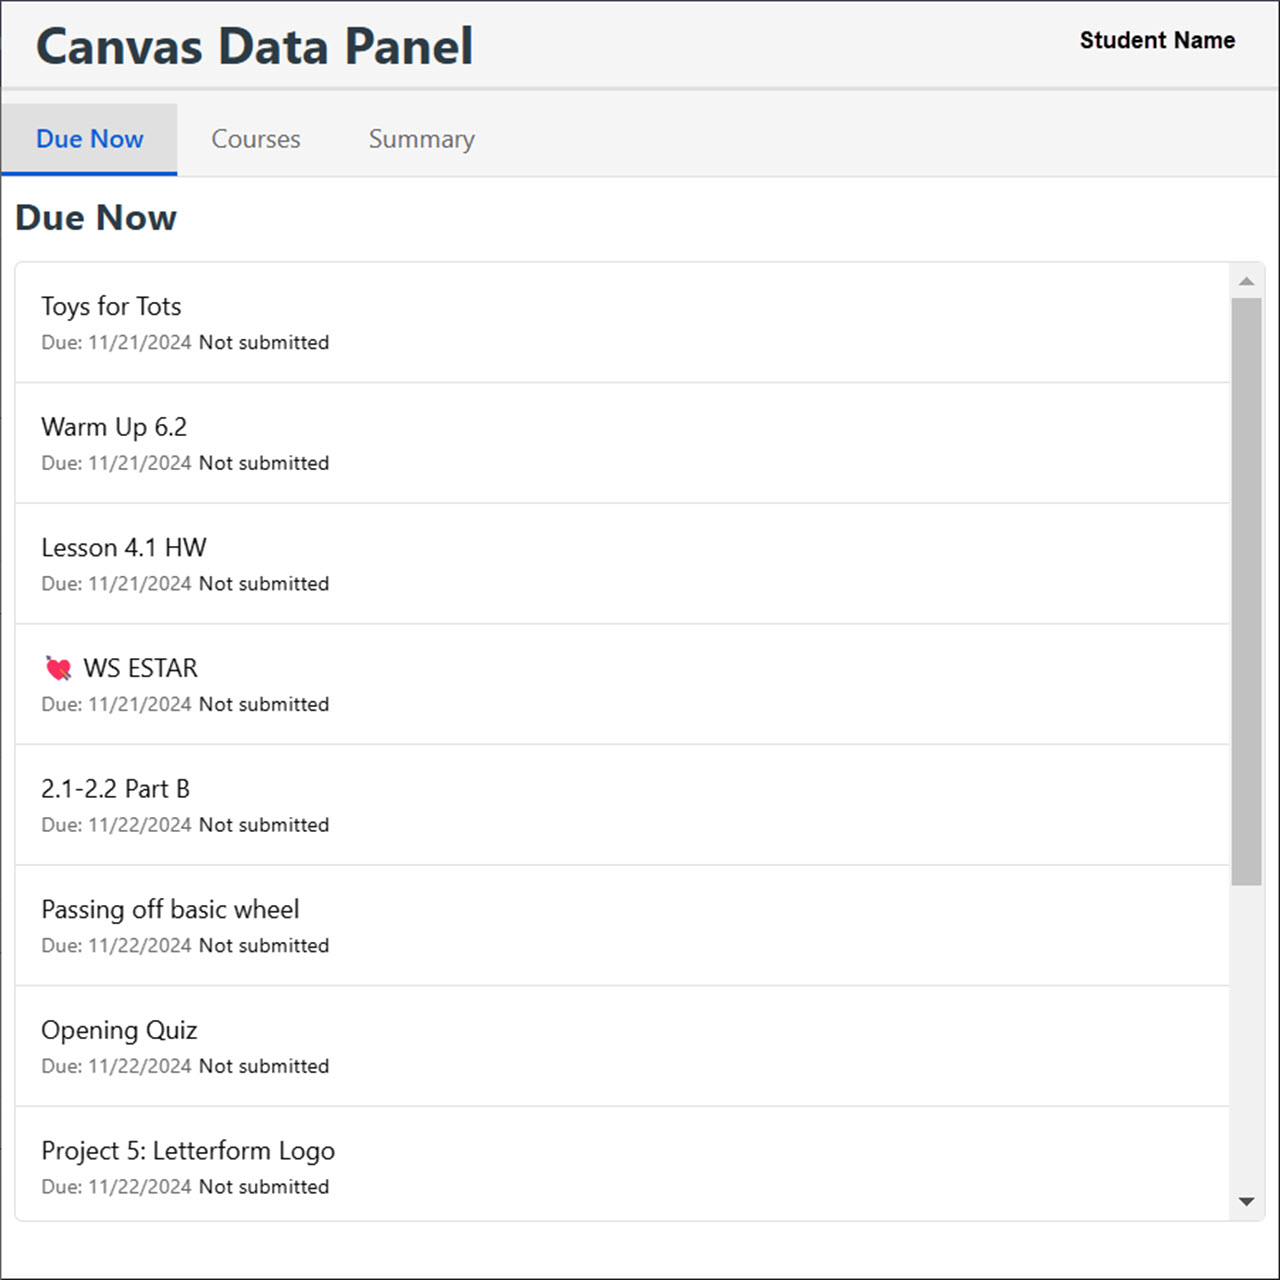Click the Canvas Data Panel title
Viewport: 1280px width, 1280px height.
click(x=254, y=46)
